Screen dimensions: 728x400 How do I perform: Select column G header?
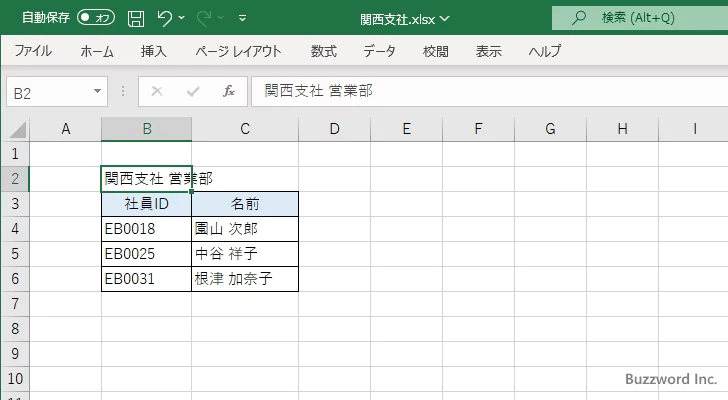point(550,129)
